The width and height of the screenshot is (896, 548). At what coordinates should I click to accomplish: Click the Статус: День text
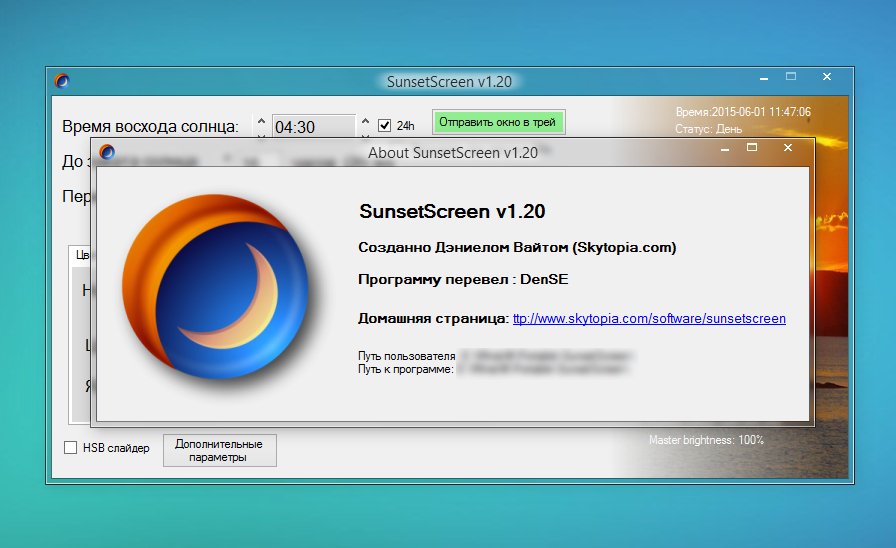click(709, 129)
